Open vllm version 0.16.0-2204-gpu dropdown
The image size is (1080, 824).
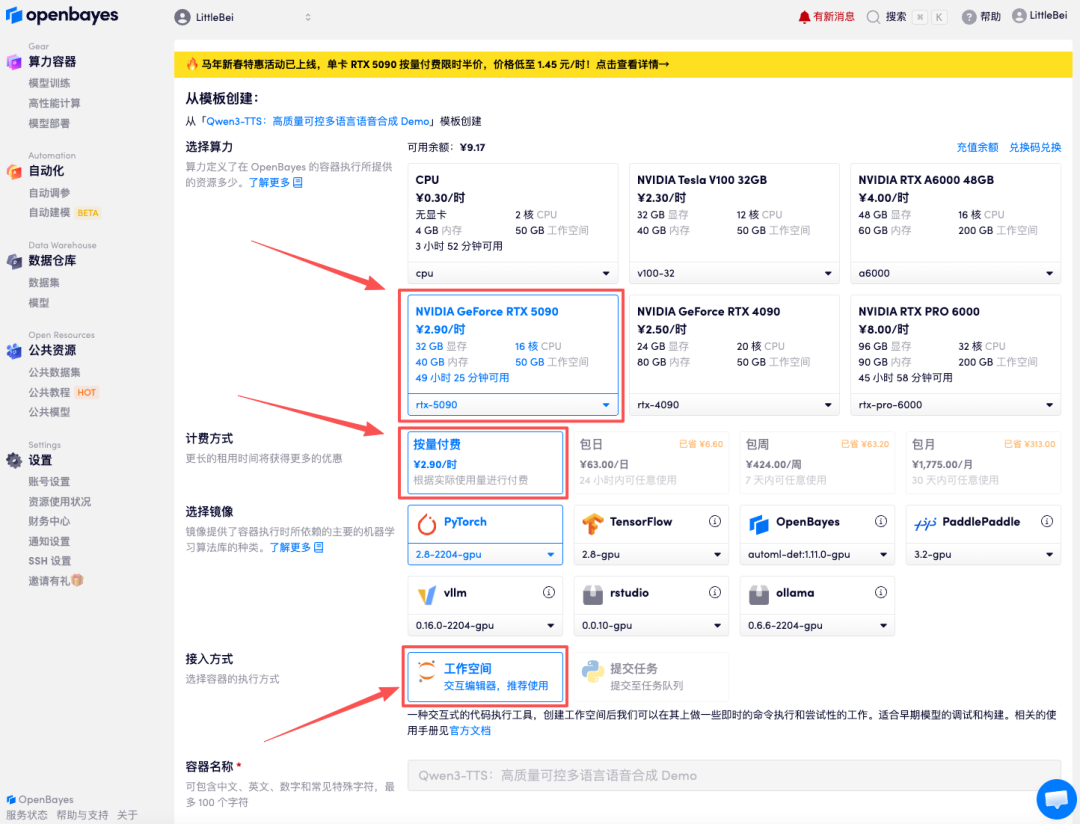[x=485, y=626]
